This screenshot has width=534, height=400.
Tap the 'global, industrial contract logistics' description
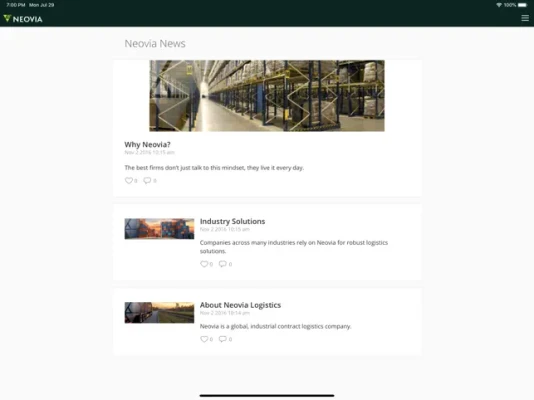[275, 326]
